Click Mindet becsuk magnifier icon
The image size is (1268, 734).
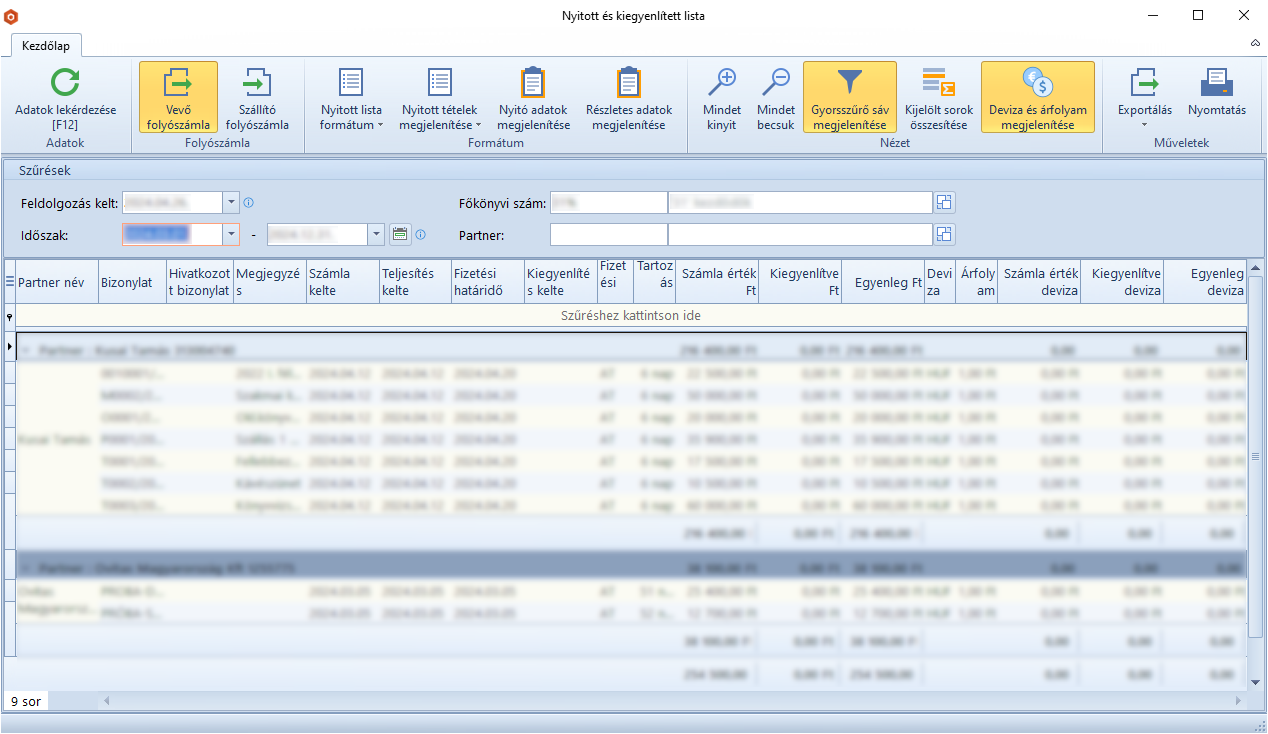[x=775, y=82]
